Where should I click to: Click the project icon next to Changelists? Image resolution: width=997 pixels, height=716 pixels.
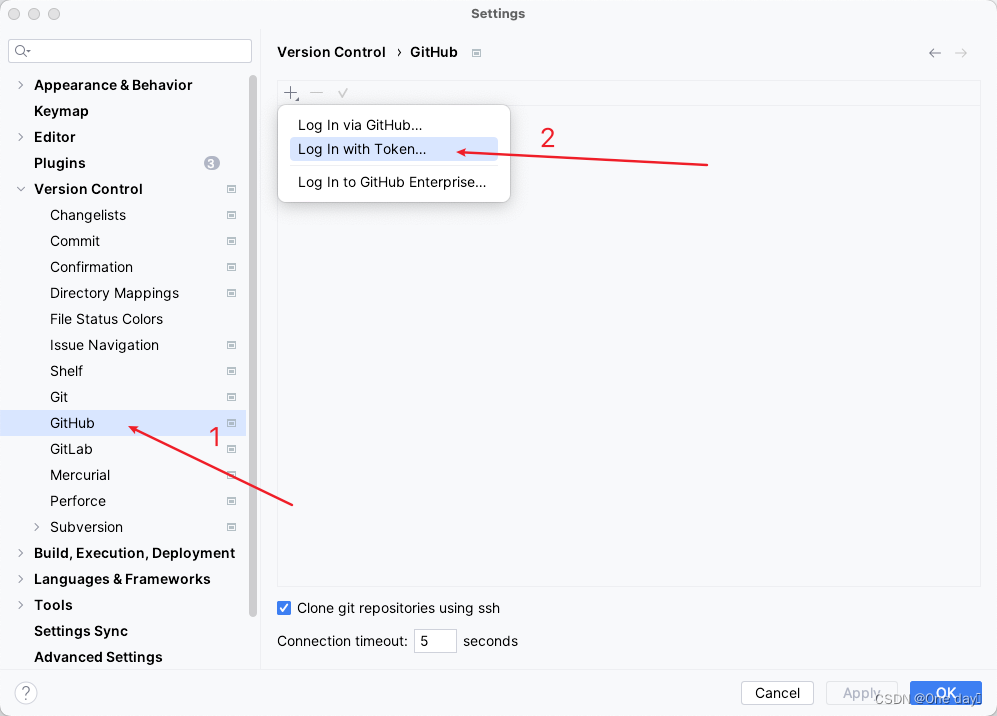231,216
